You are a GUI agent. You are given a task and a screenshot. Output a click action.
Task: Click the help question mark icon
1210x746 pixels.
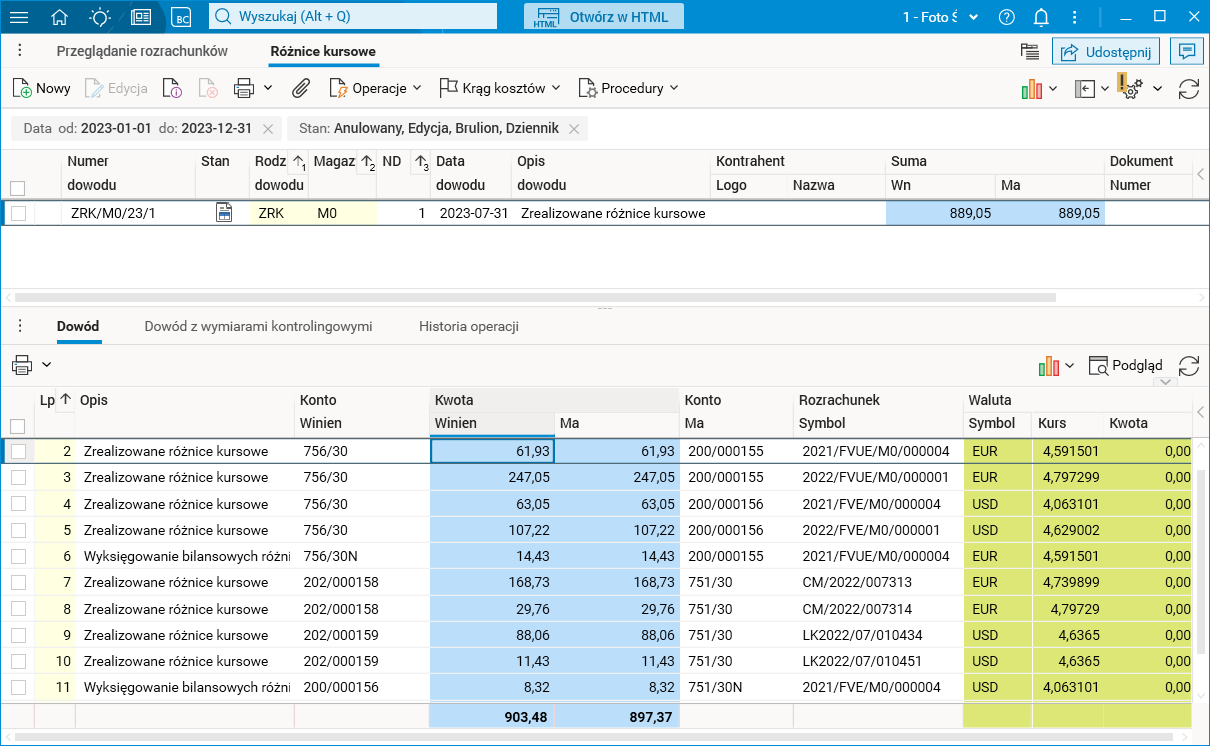(x=1007, y=17)
